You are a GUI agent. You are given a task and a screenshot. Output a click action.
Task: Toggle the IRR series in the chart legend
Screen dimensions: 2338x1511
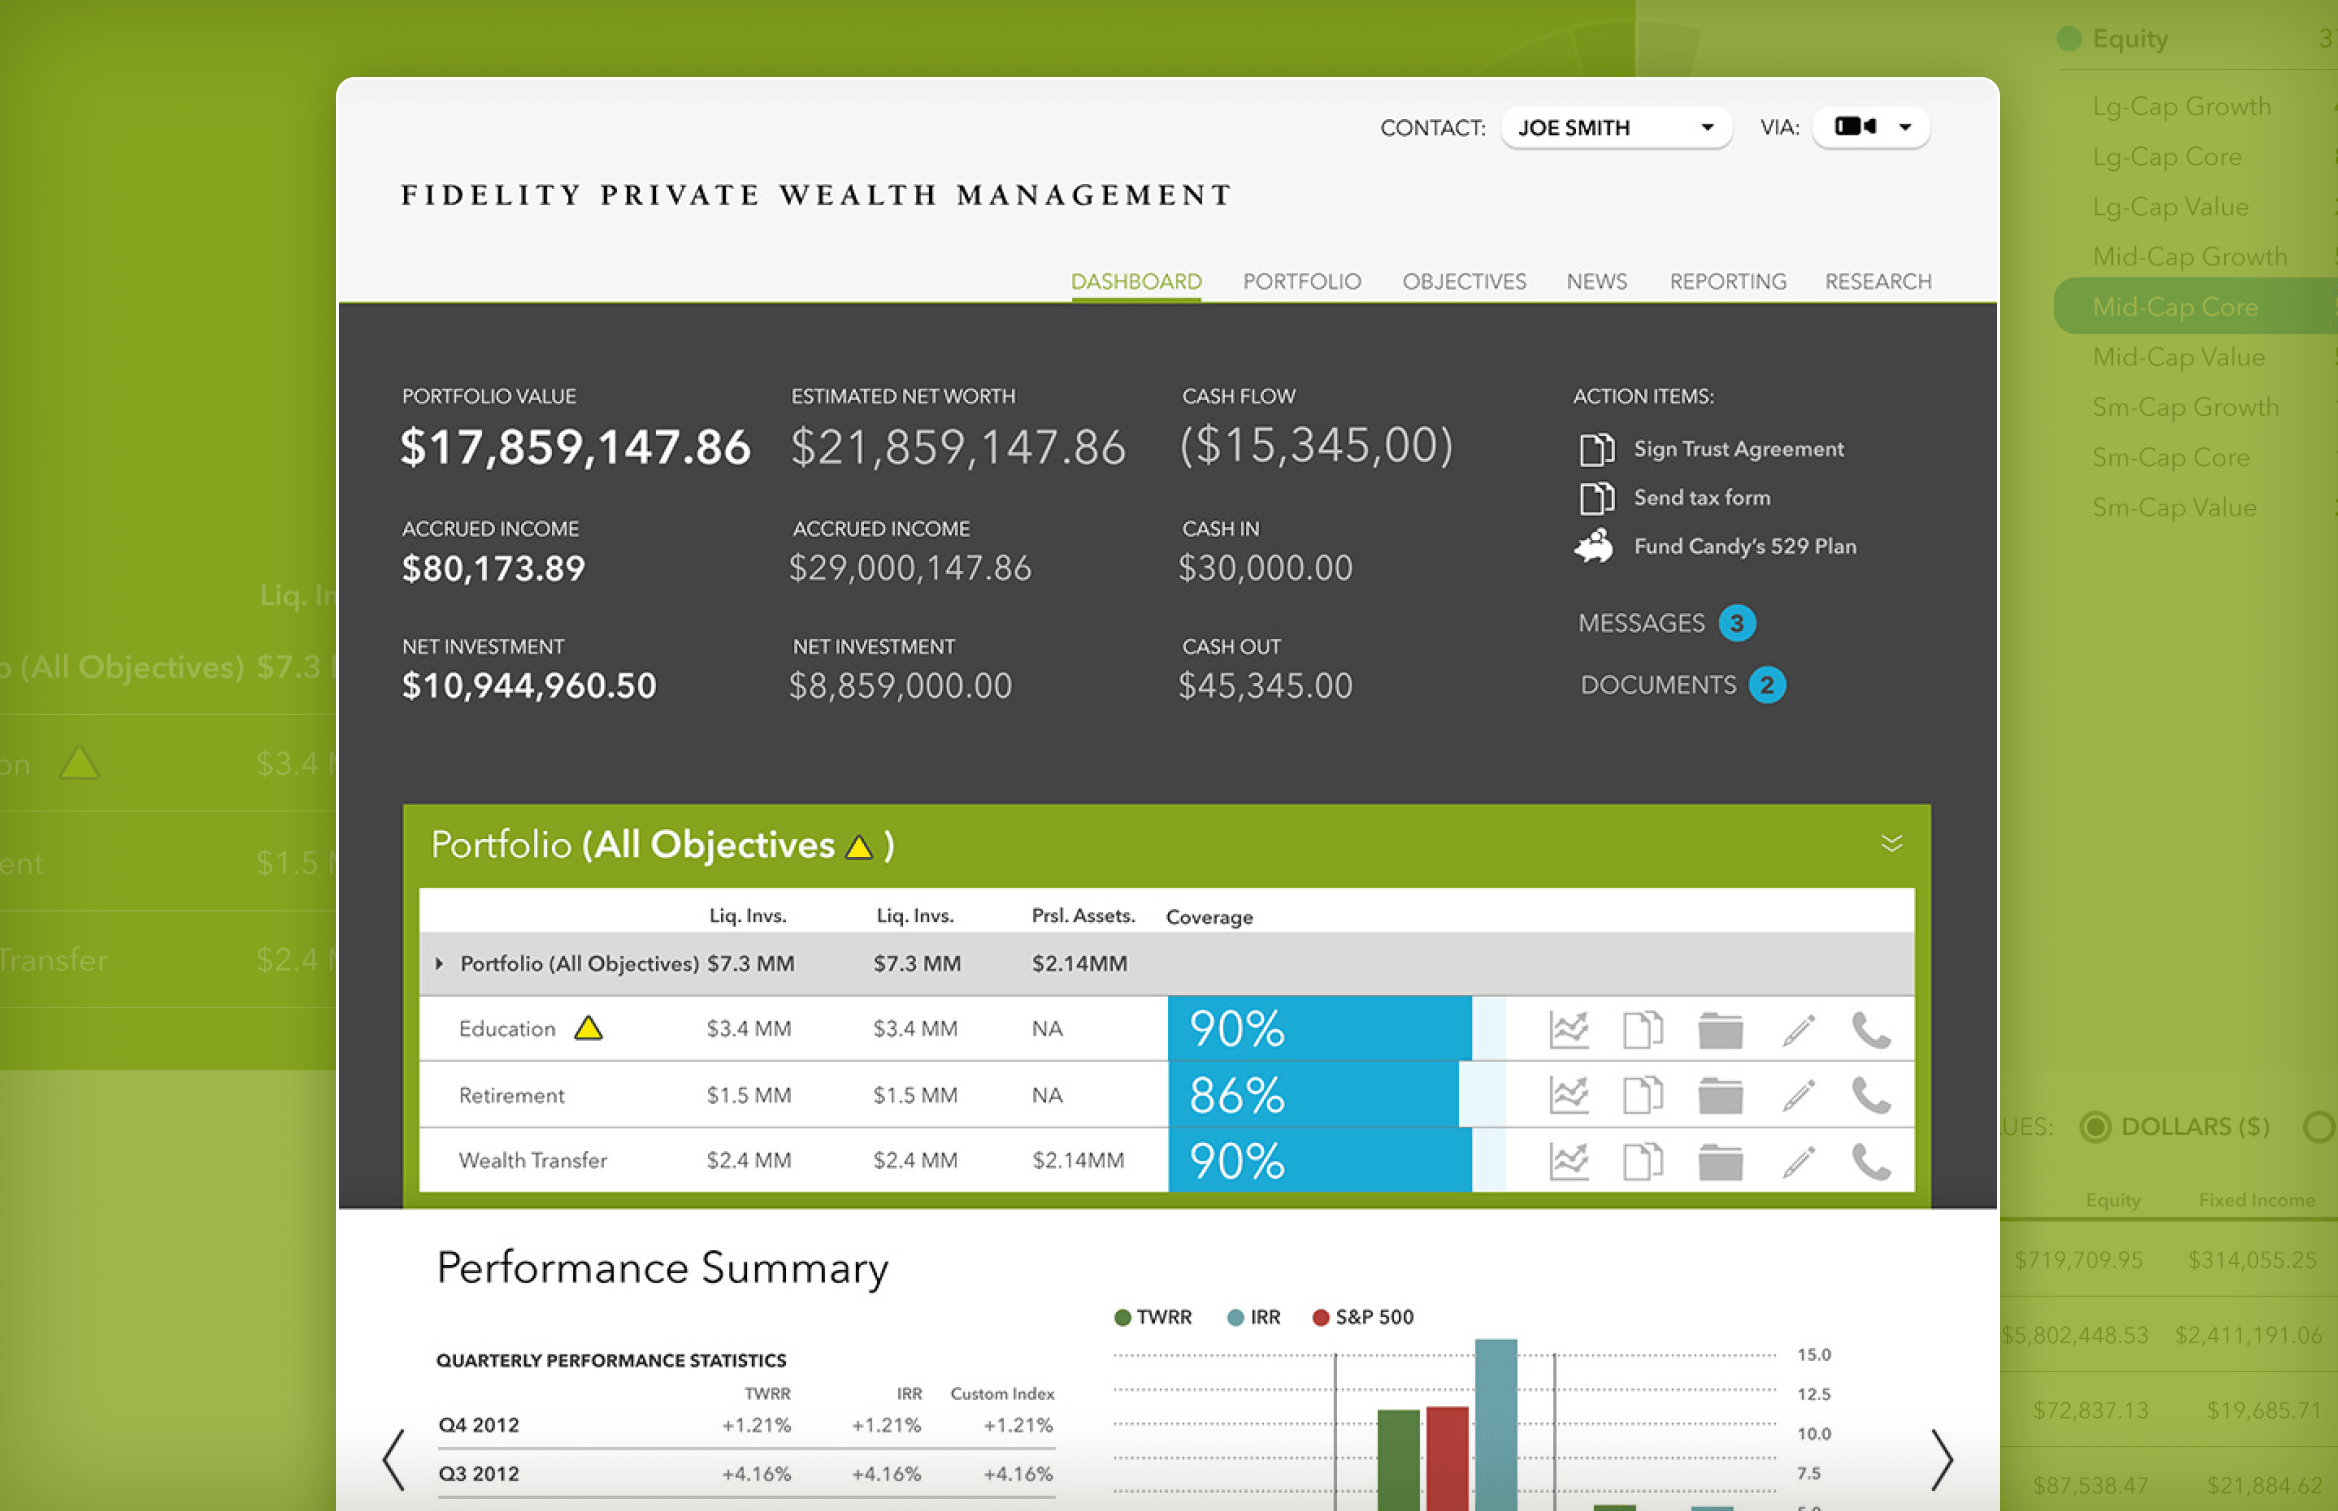1252,1317
